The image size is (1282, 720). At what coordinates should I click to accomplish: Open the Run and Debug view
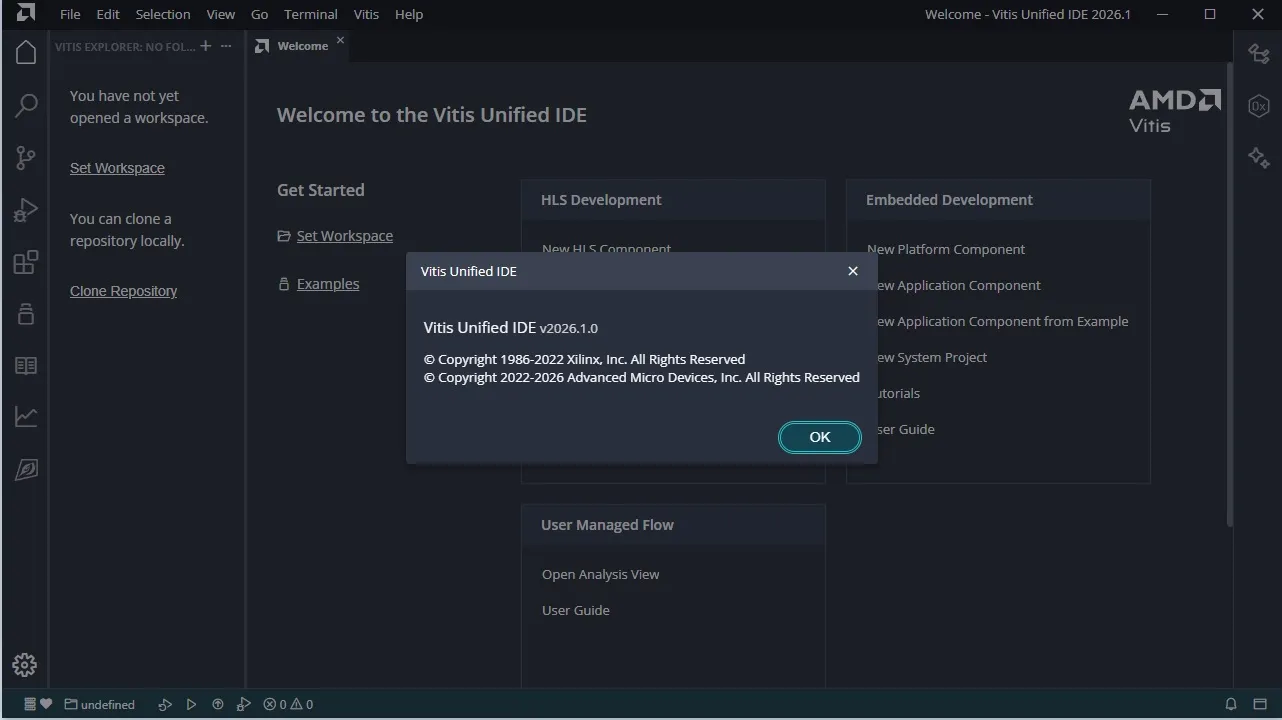[26, 210]
